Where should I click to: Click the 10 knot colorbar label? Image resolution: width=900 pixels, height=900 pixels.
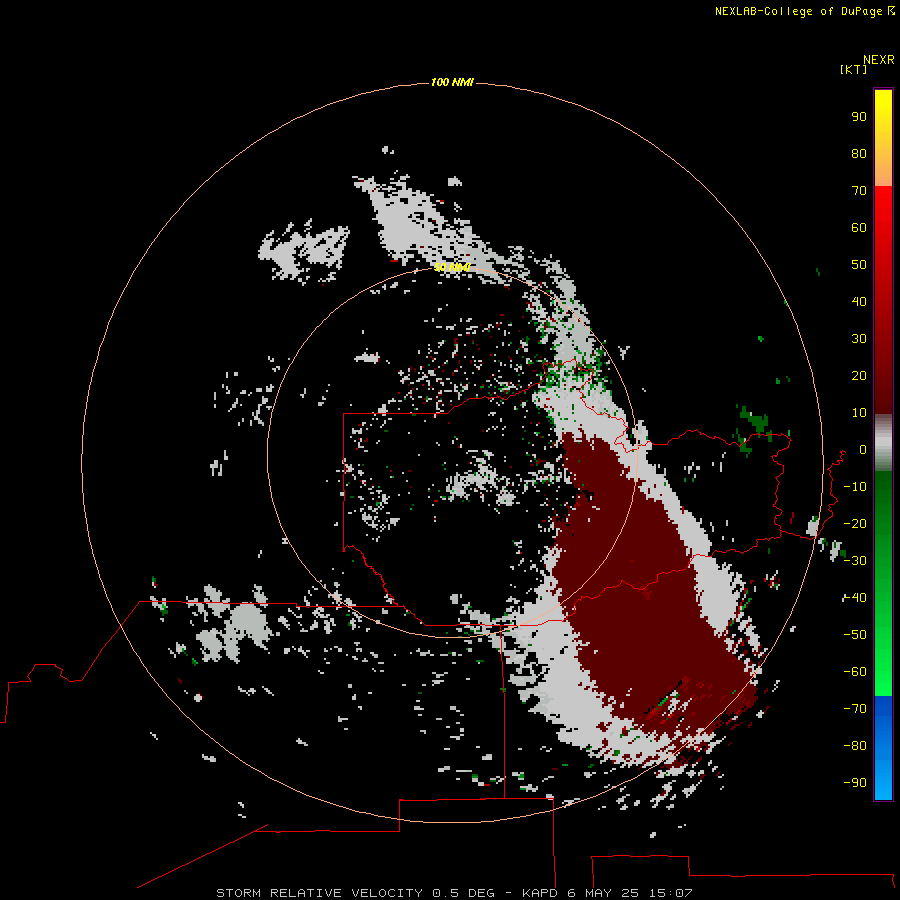(x=859, y=412)
